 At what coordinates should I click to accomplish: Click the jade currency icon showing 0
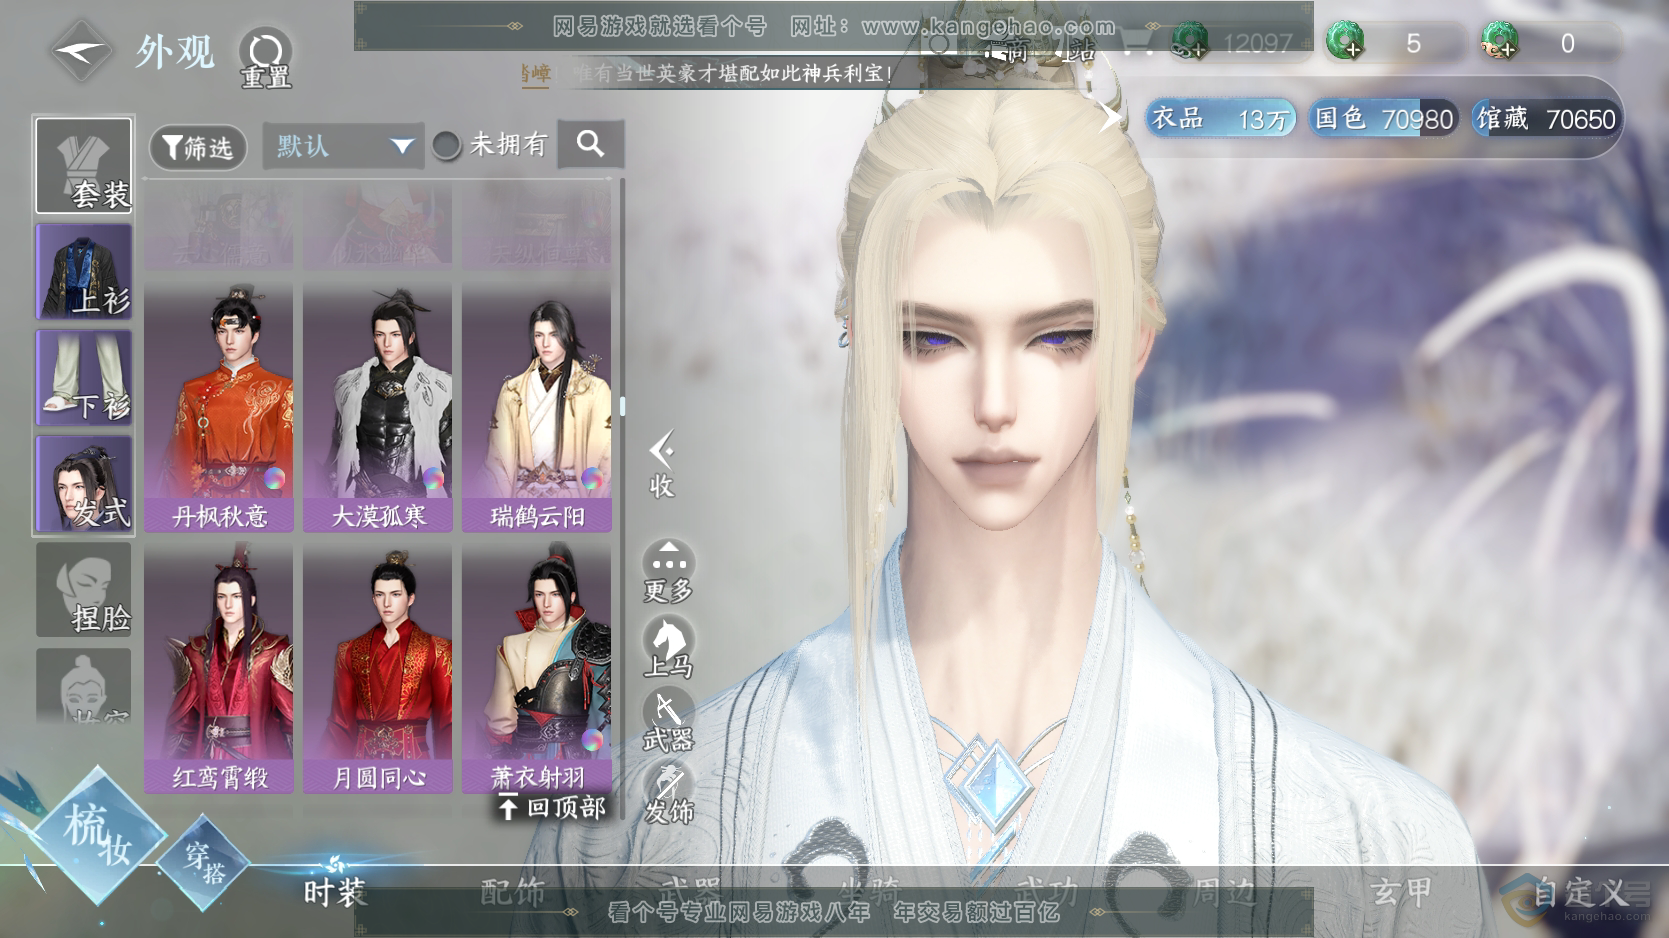point(1499,41)
